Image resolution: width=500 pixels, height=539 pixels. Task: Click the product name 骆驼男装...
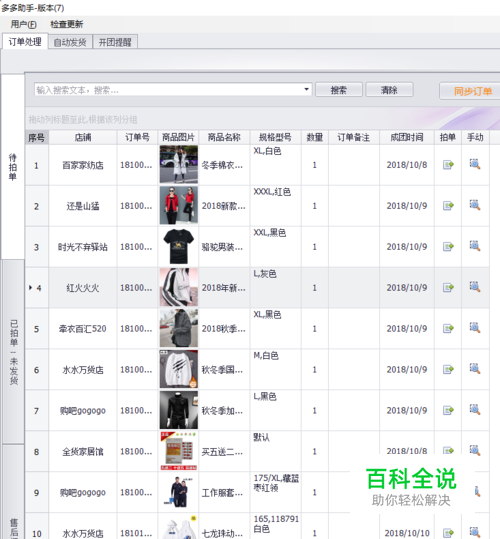pos(222,247)
